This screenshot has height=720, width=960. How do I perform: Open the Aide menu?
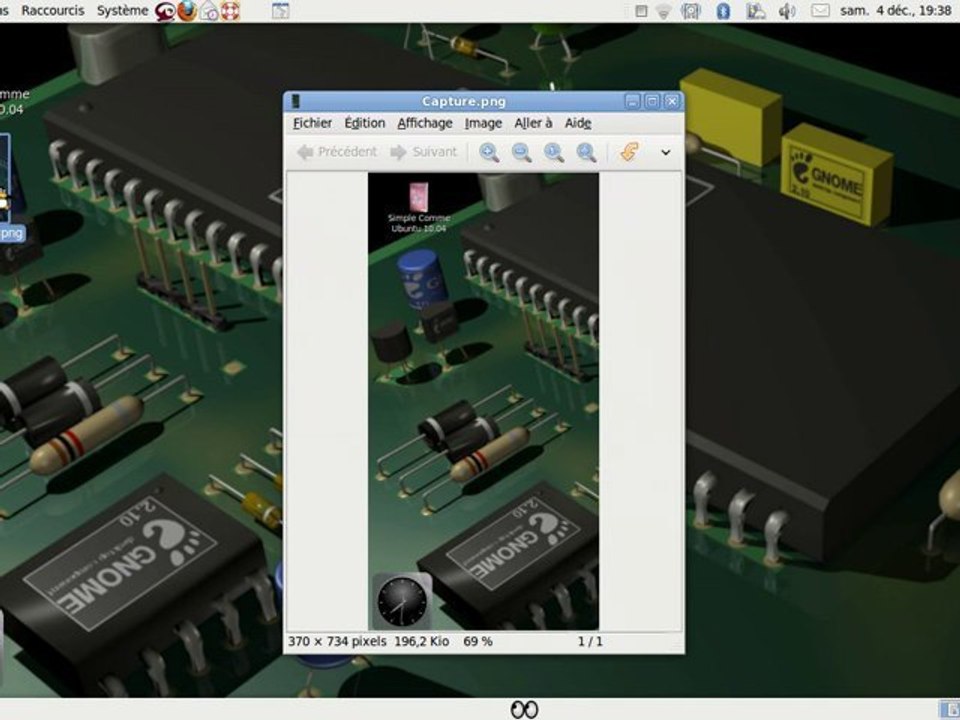578,123
